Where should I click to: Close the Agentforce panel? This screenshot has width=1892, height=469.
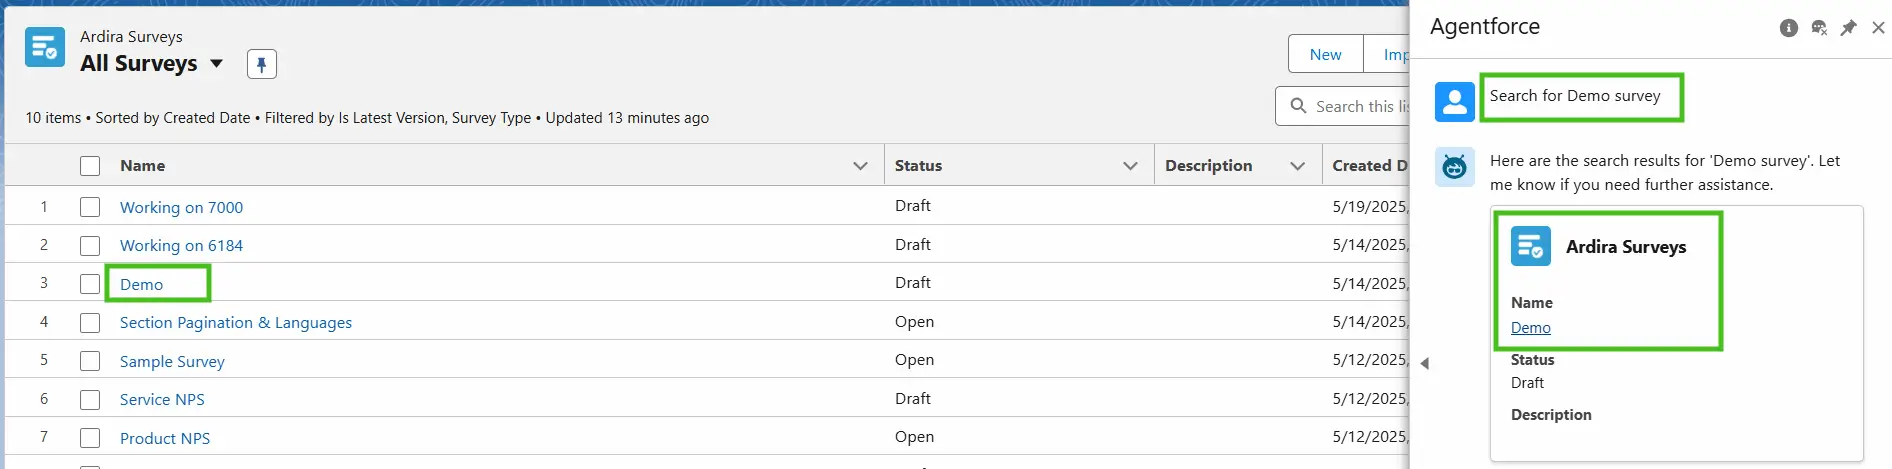tap(1878, 28)
